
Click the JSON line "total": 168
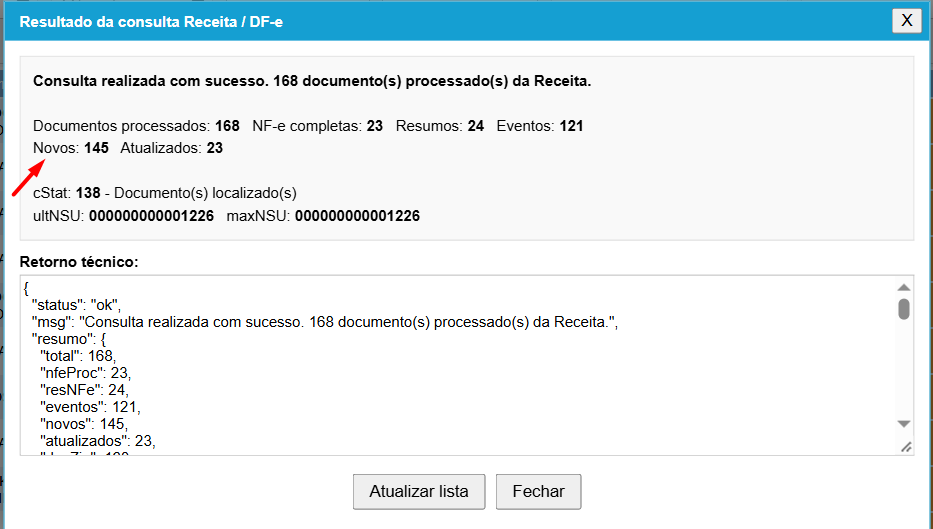(78, 356)
